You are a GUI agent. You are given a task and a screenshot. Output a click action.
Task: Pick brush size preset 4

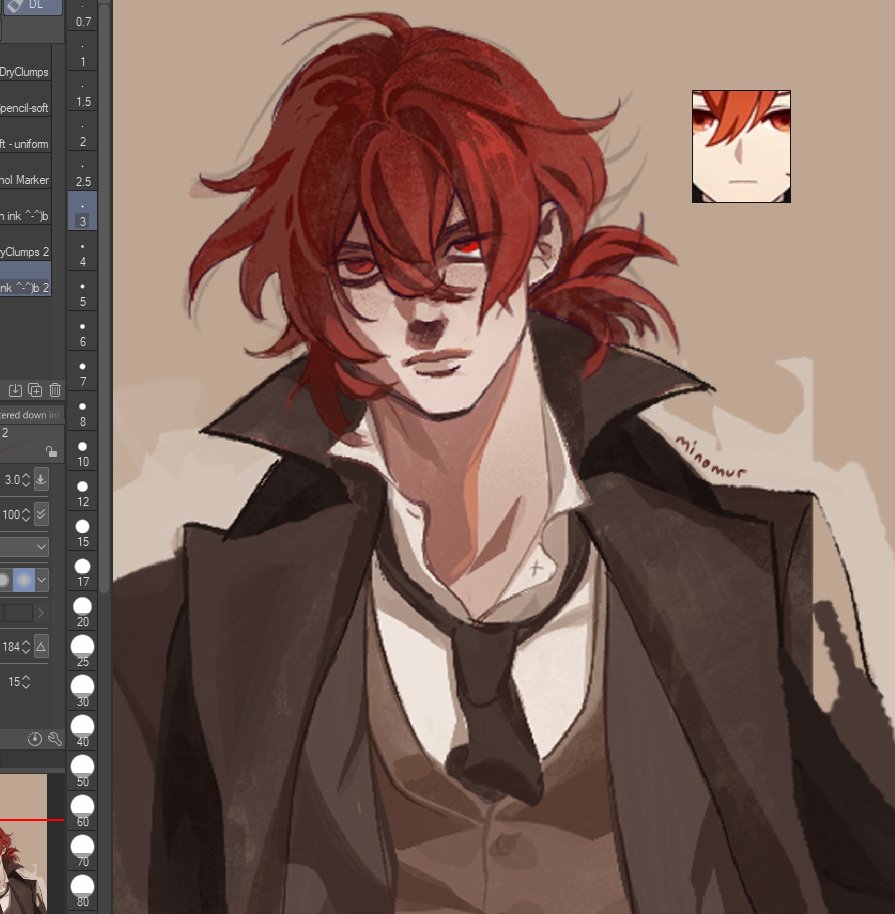[x=83, y=252]
